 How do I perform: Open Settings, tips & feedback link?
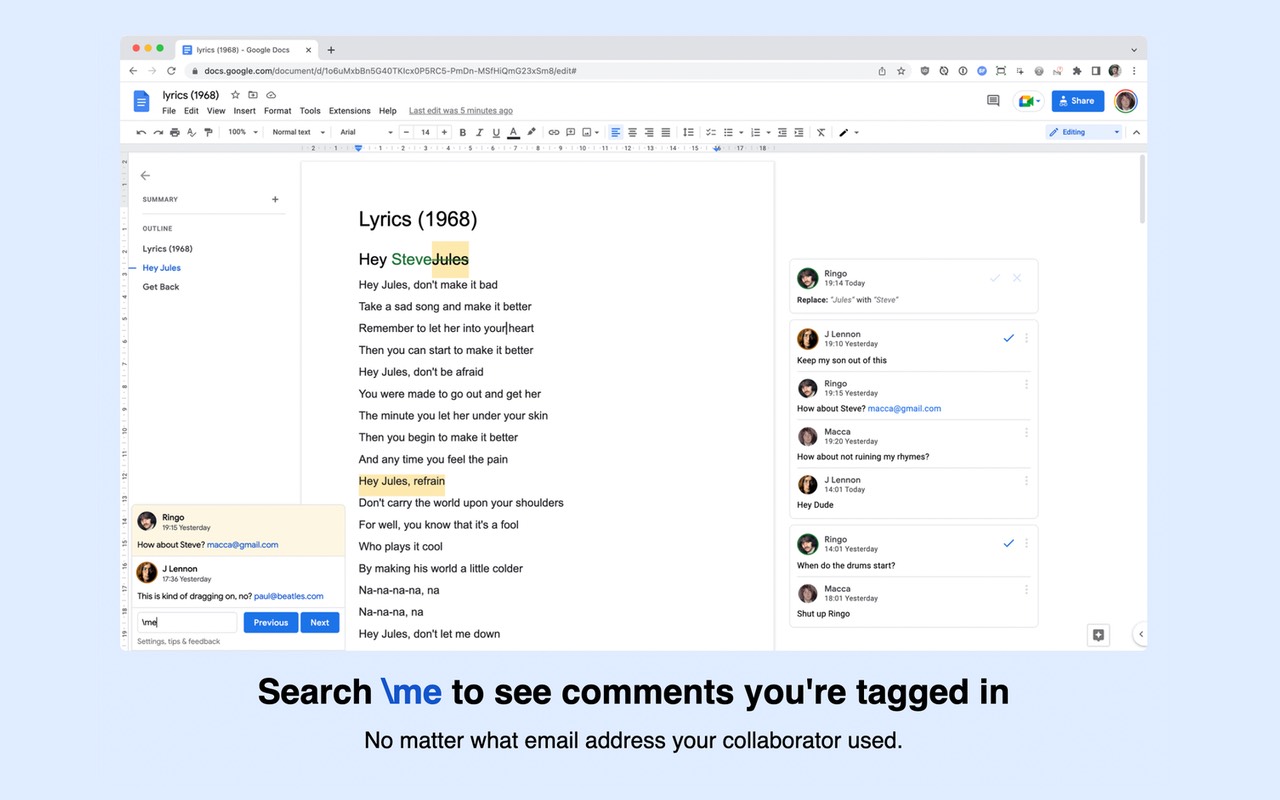point(179,642)
